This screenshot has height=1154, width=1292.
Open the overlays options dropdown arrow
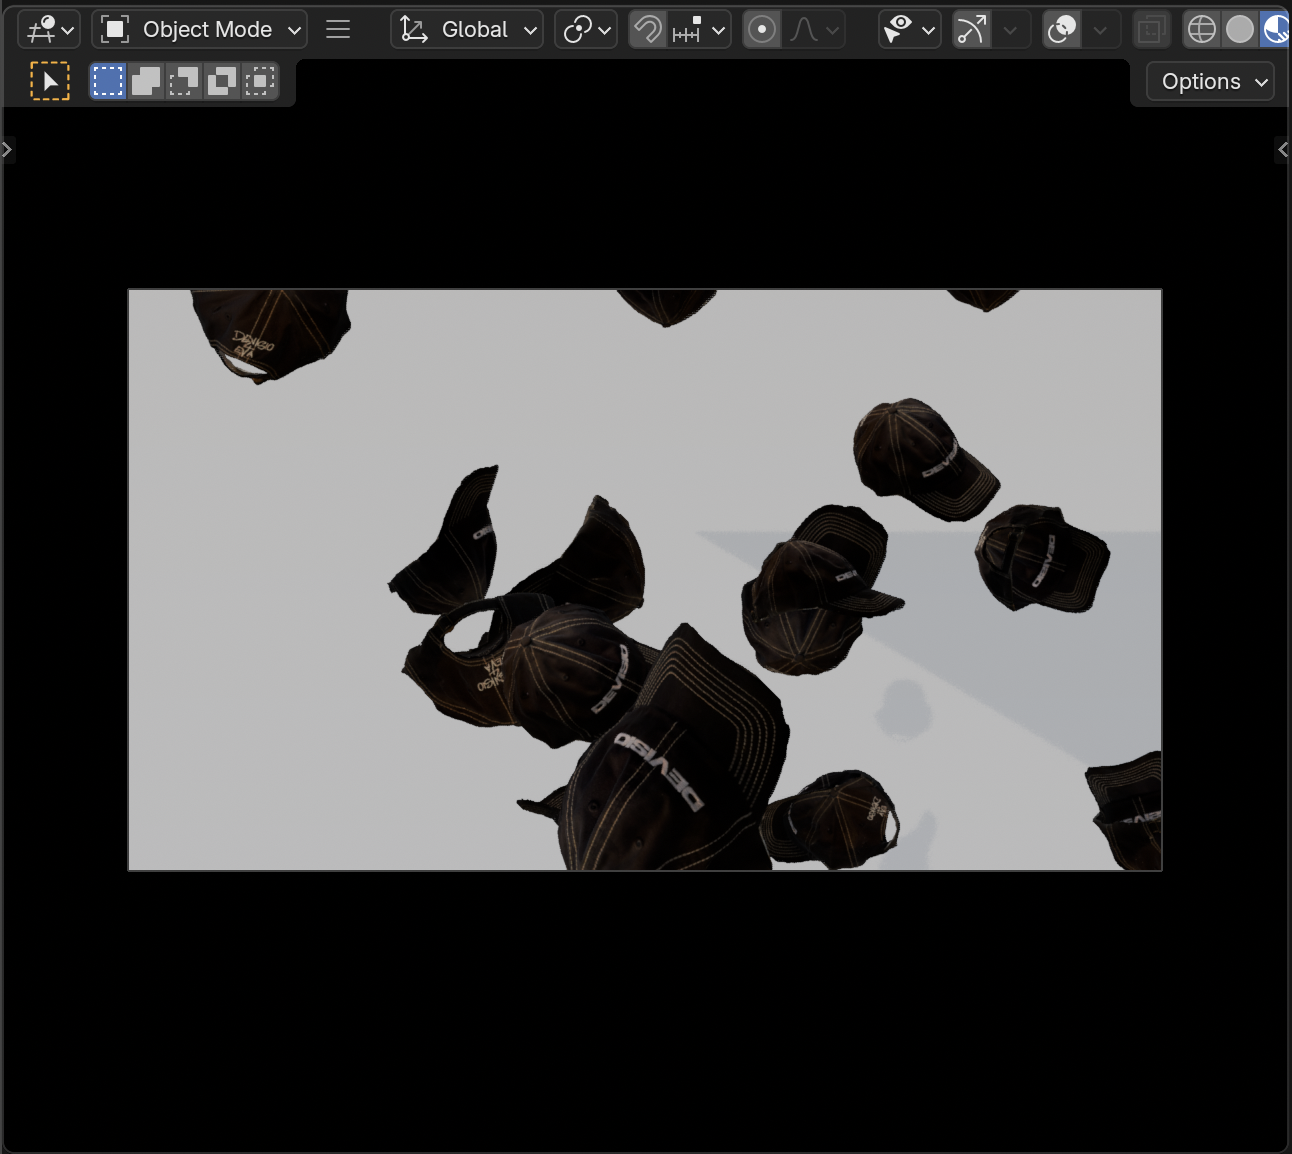[1101, 30]
